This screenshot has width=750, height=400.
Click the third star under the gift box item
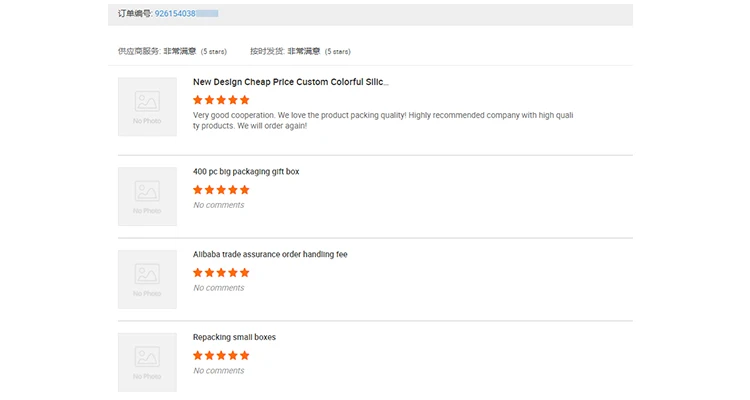point(221,189)
